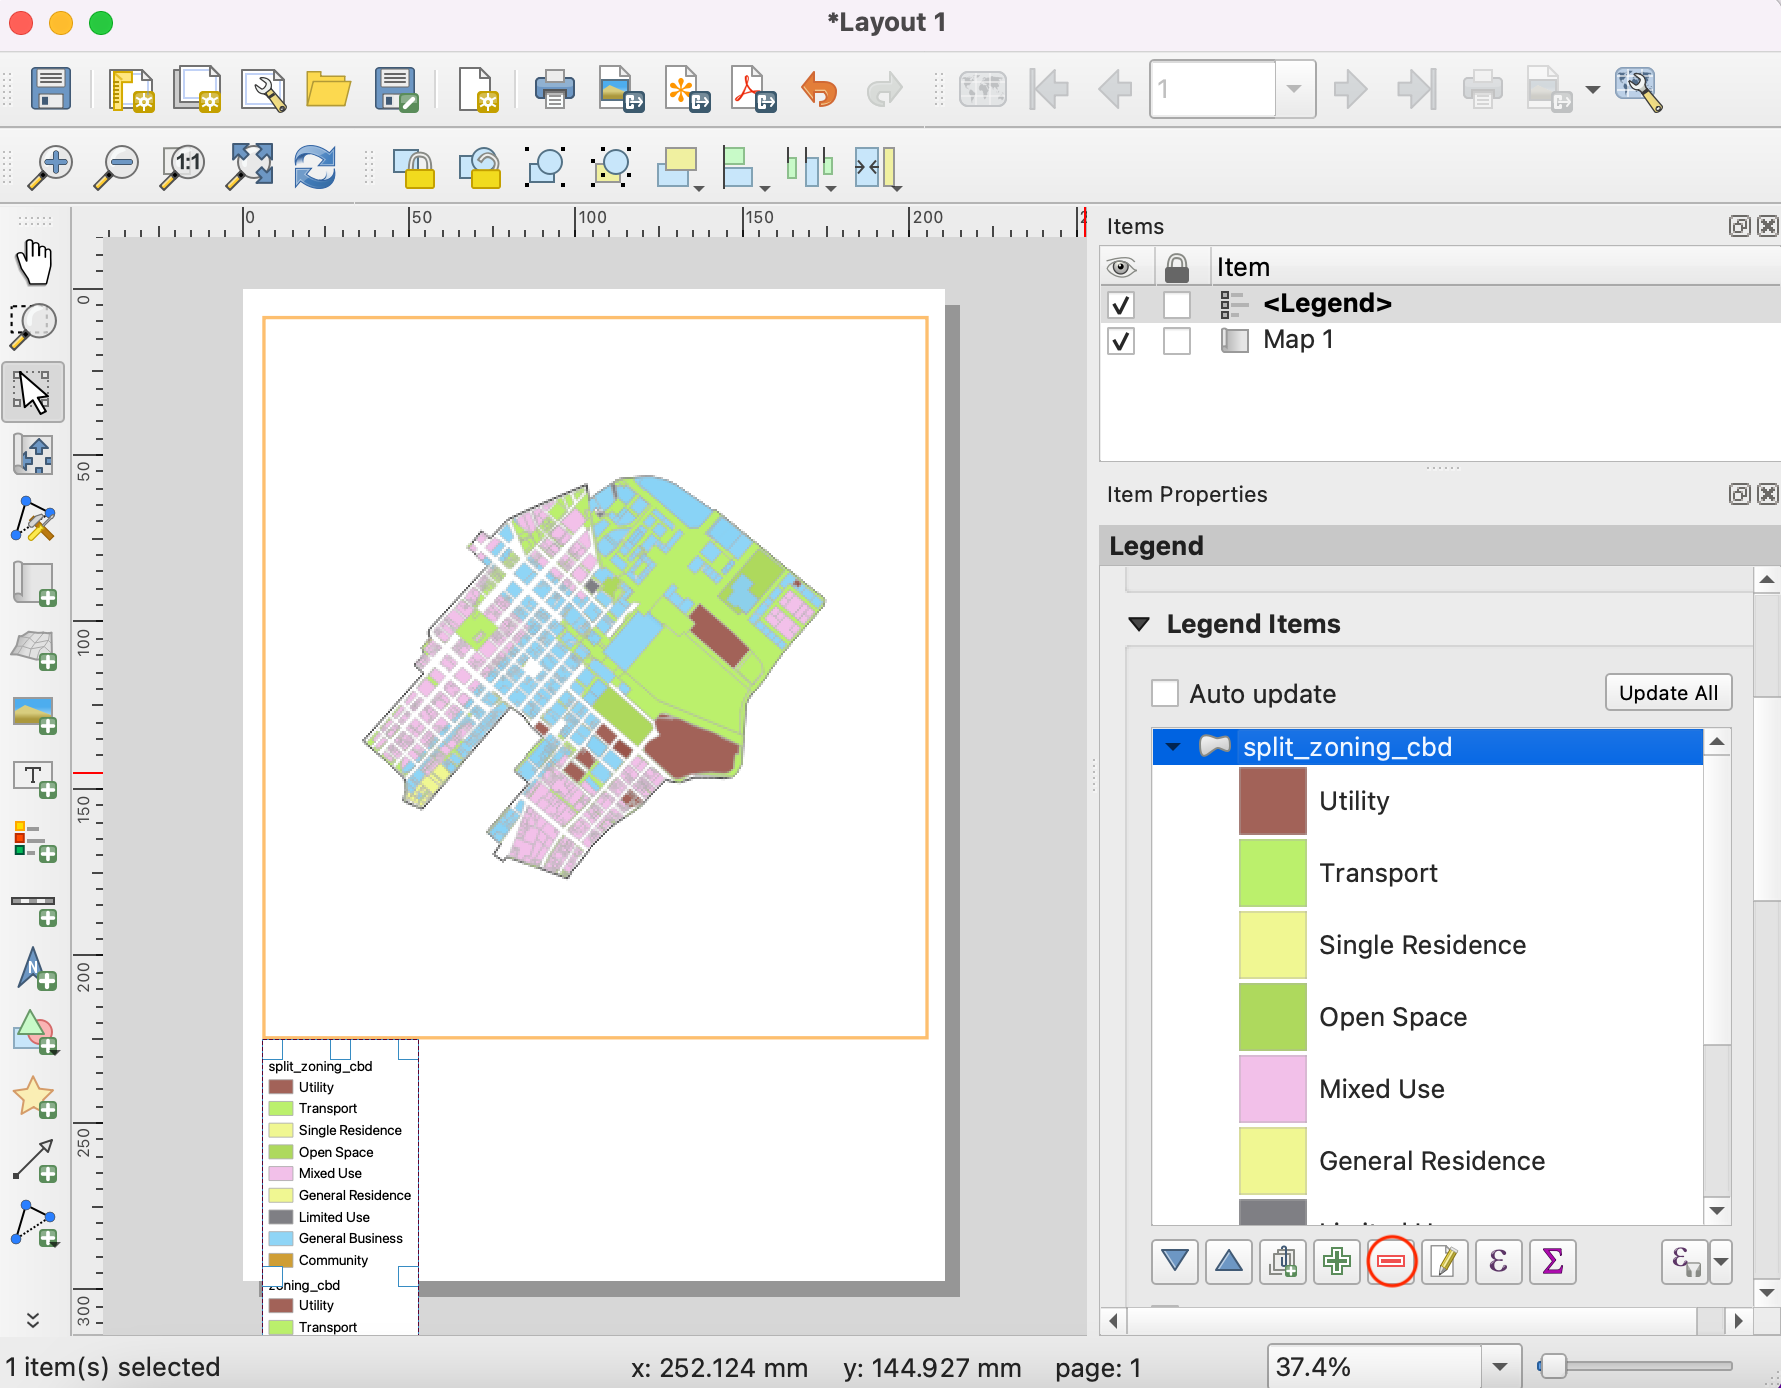The image size is (1781, 1388).
Task: Select the Pan Layout hand tool
Action: click(x=34, y=263)
